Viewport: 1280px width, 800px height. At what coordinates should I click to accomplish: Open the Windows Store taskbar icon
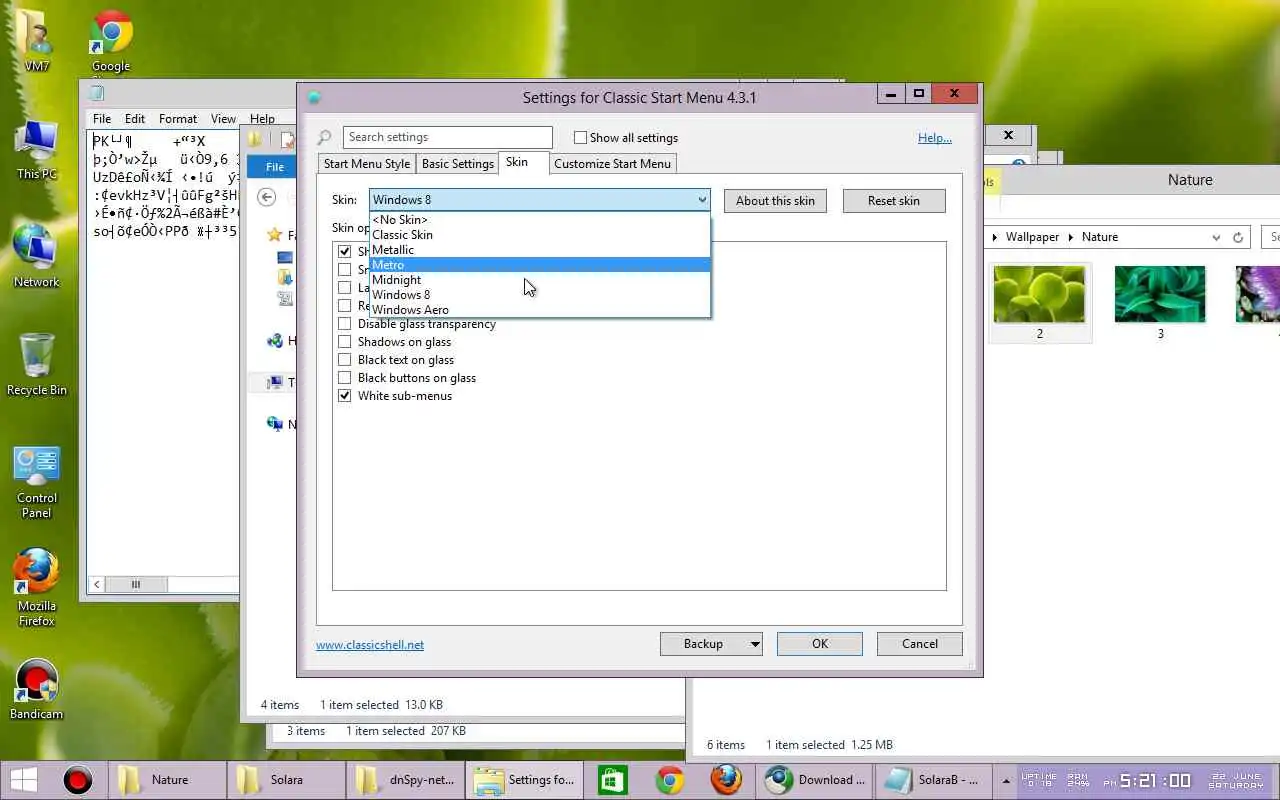[612, 780]
